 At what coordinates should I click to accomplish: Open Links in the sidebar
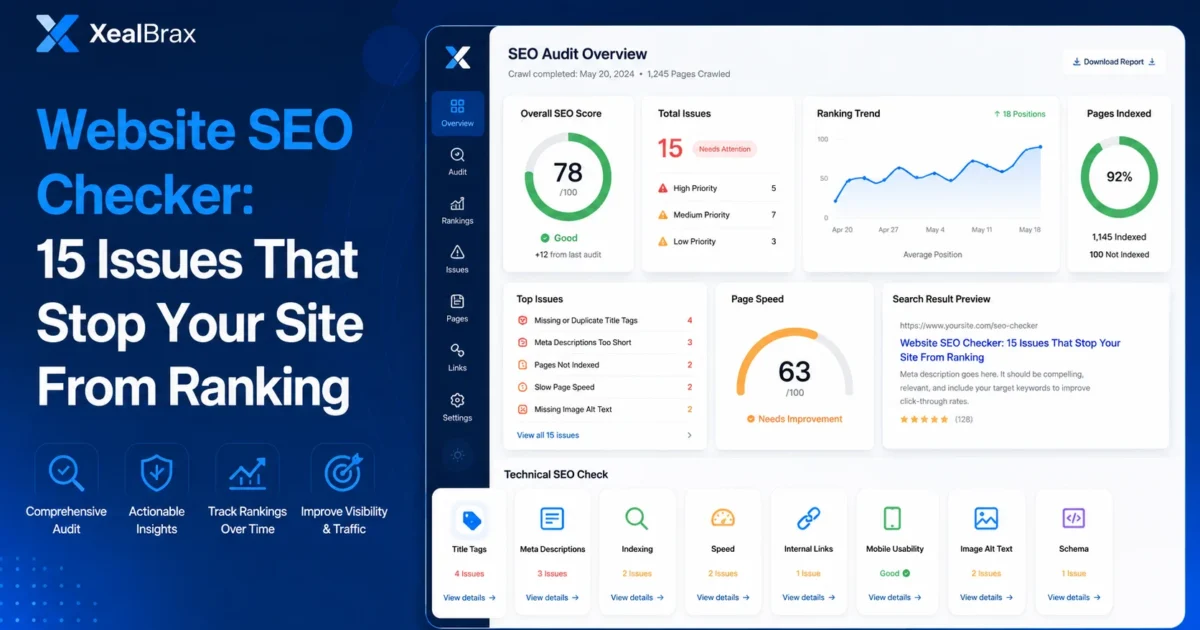pos(457,357)
